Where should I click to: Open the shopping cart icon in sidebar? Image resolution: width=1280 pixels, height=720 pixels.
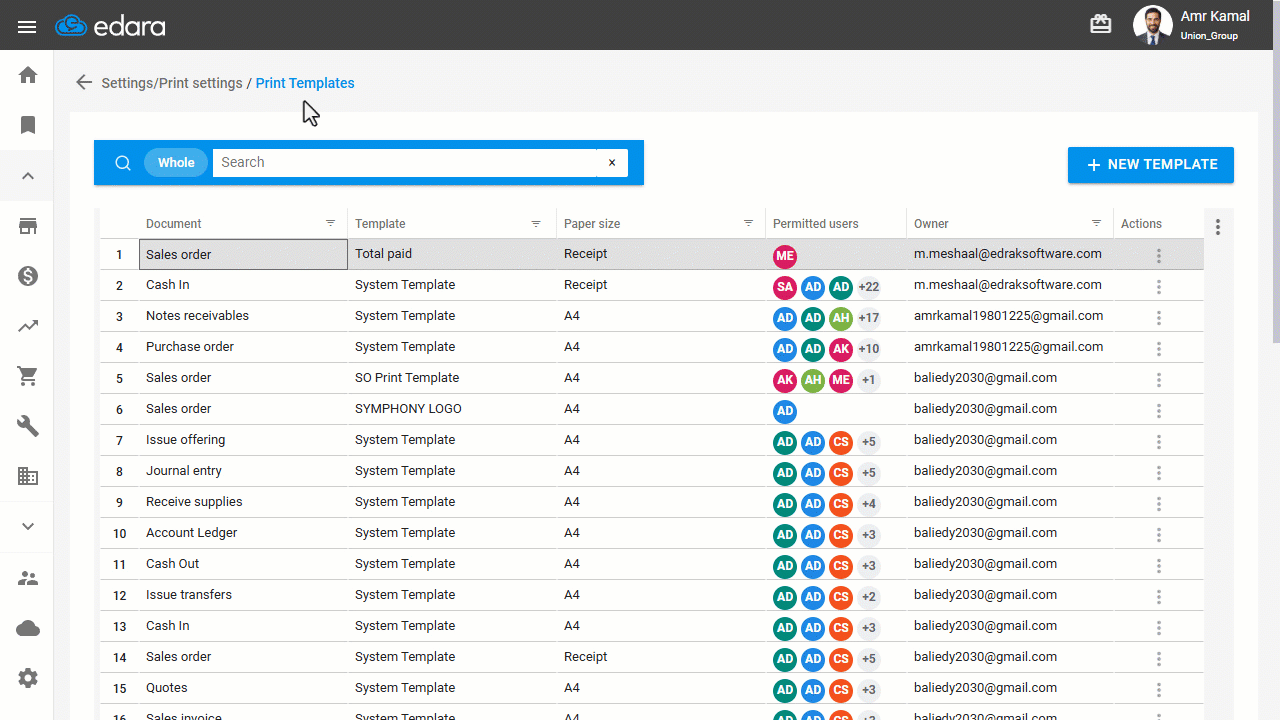point(28,376)
